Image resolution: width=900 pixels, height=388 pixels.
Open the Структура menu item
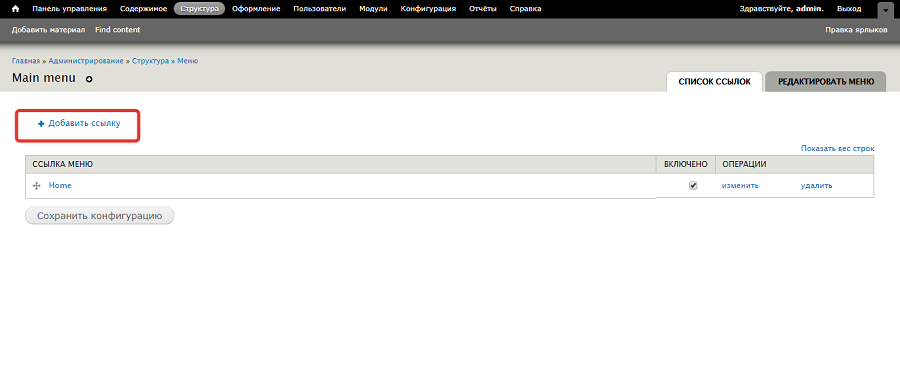[199, 9]
